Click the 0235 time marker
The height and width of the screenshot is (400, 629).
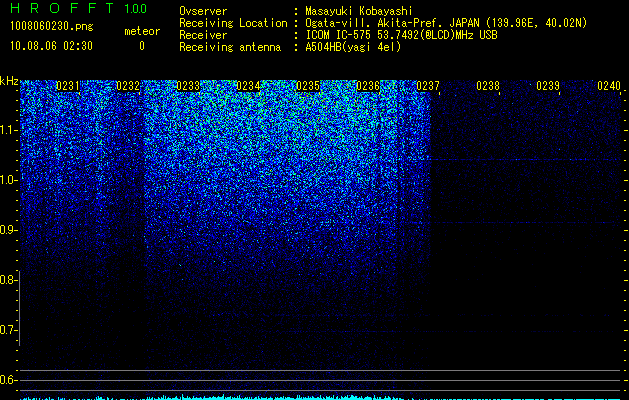[308, 86]
